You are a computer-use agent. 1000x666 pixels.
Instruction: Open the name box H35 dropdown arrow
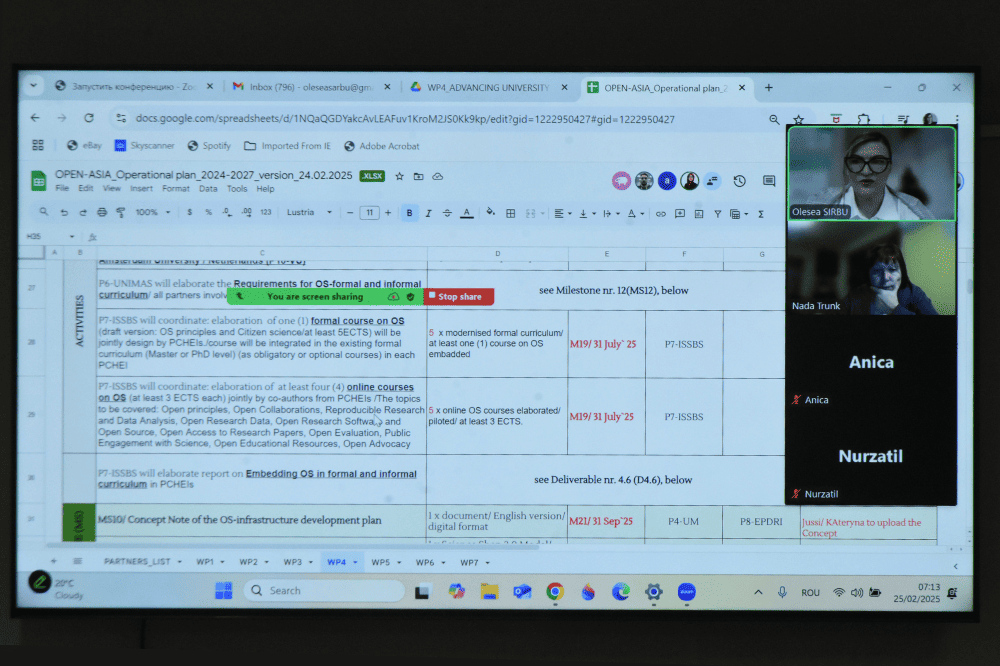[72, 237]
